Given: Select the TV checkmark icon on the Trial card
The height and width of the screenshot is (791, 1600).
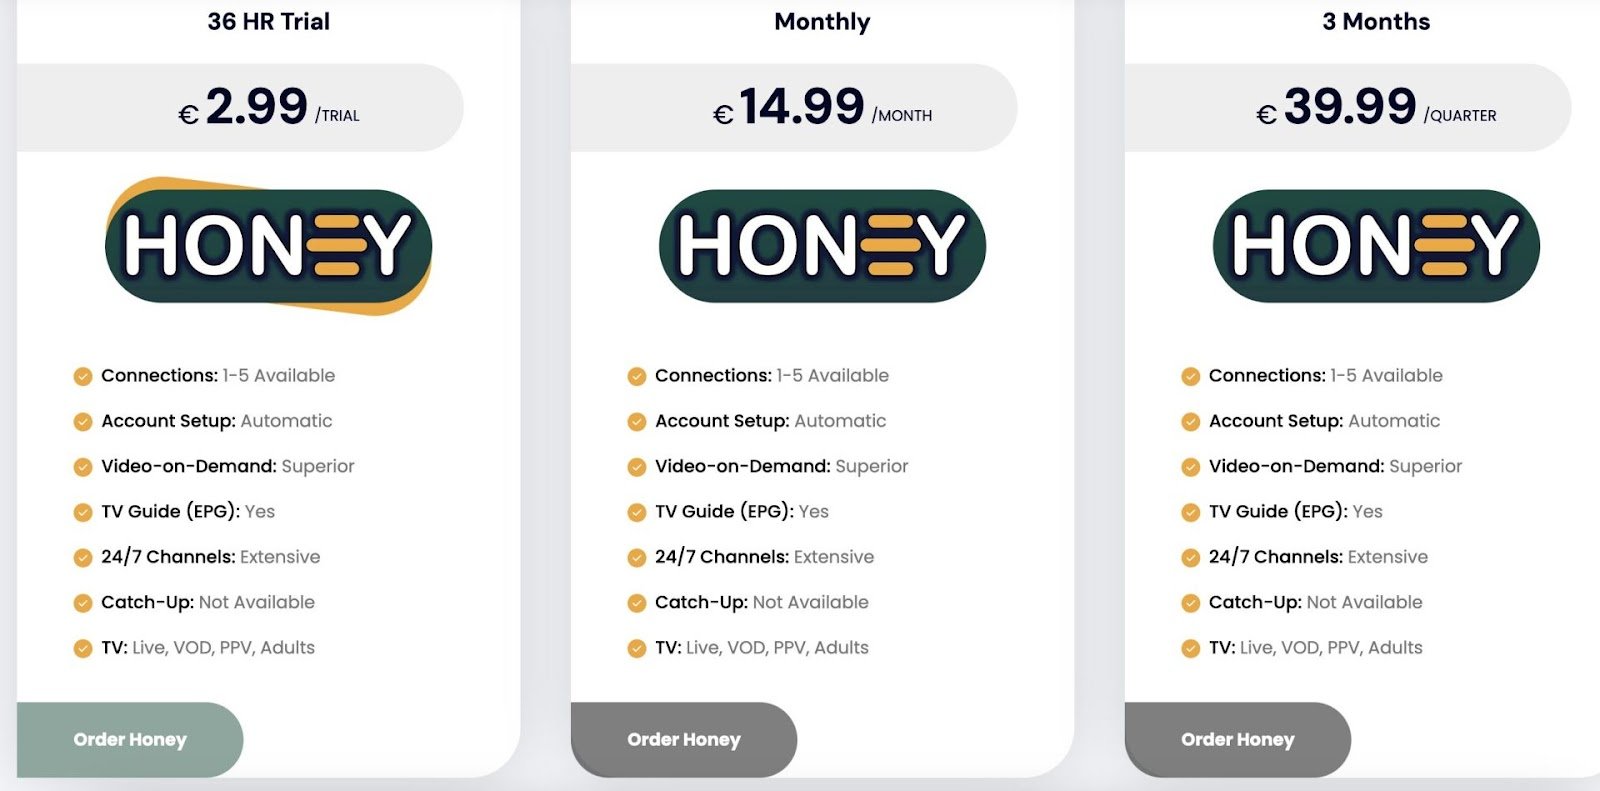Looking at the screenshot, I should [80, 648].
